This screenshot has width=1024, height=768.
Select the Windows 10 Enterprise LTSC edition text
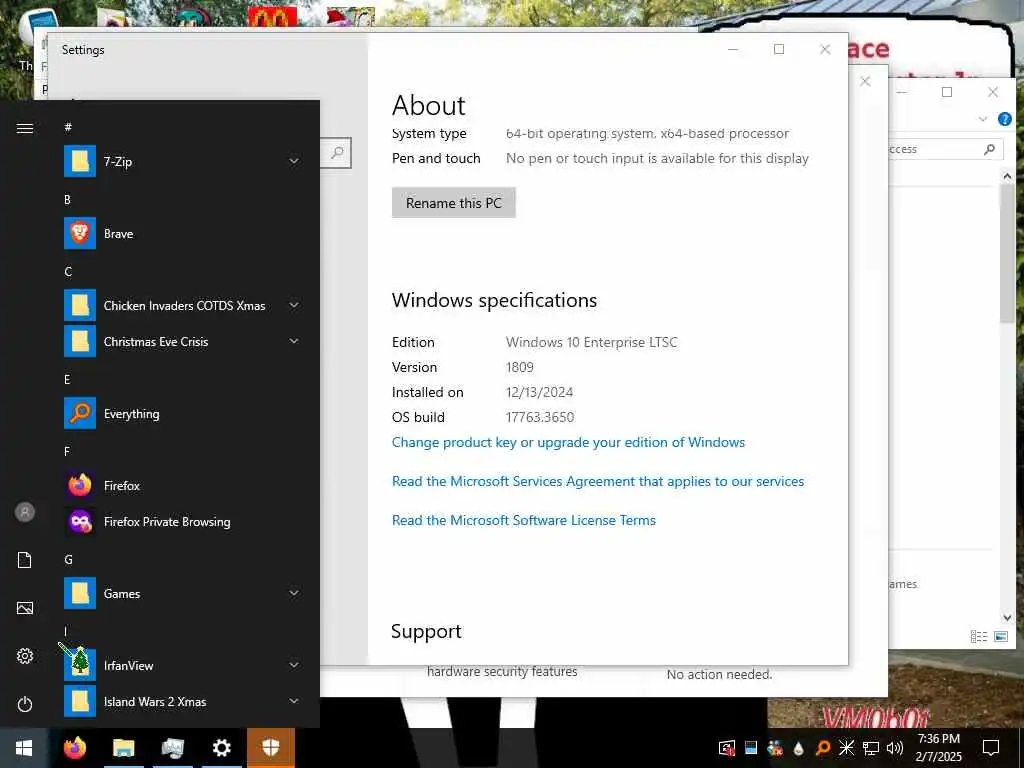pos(592,342)
